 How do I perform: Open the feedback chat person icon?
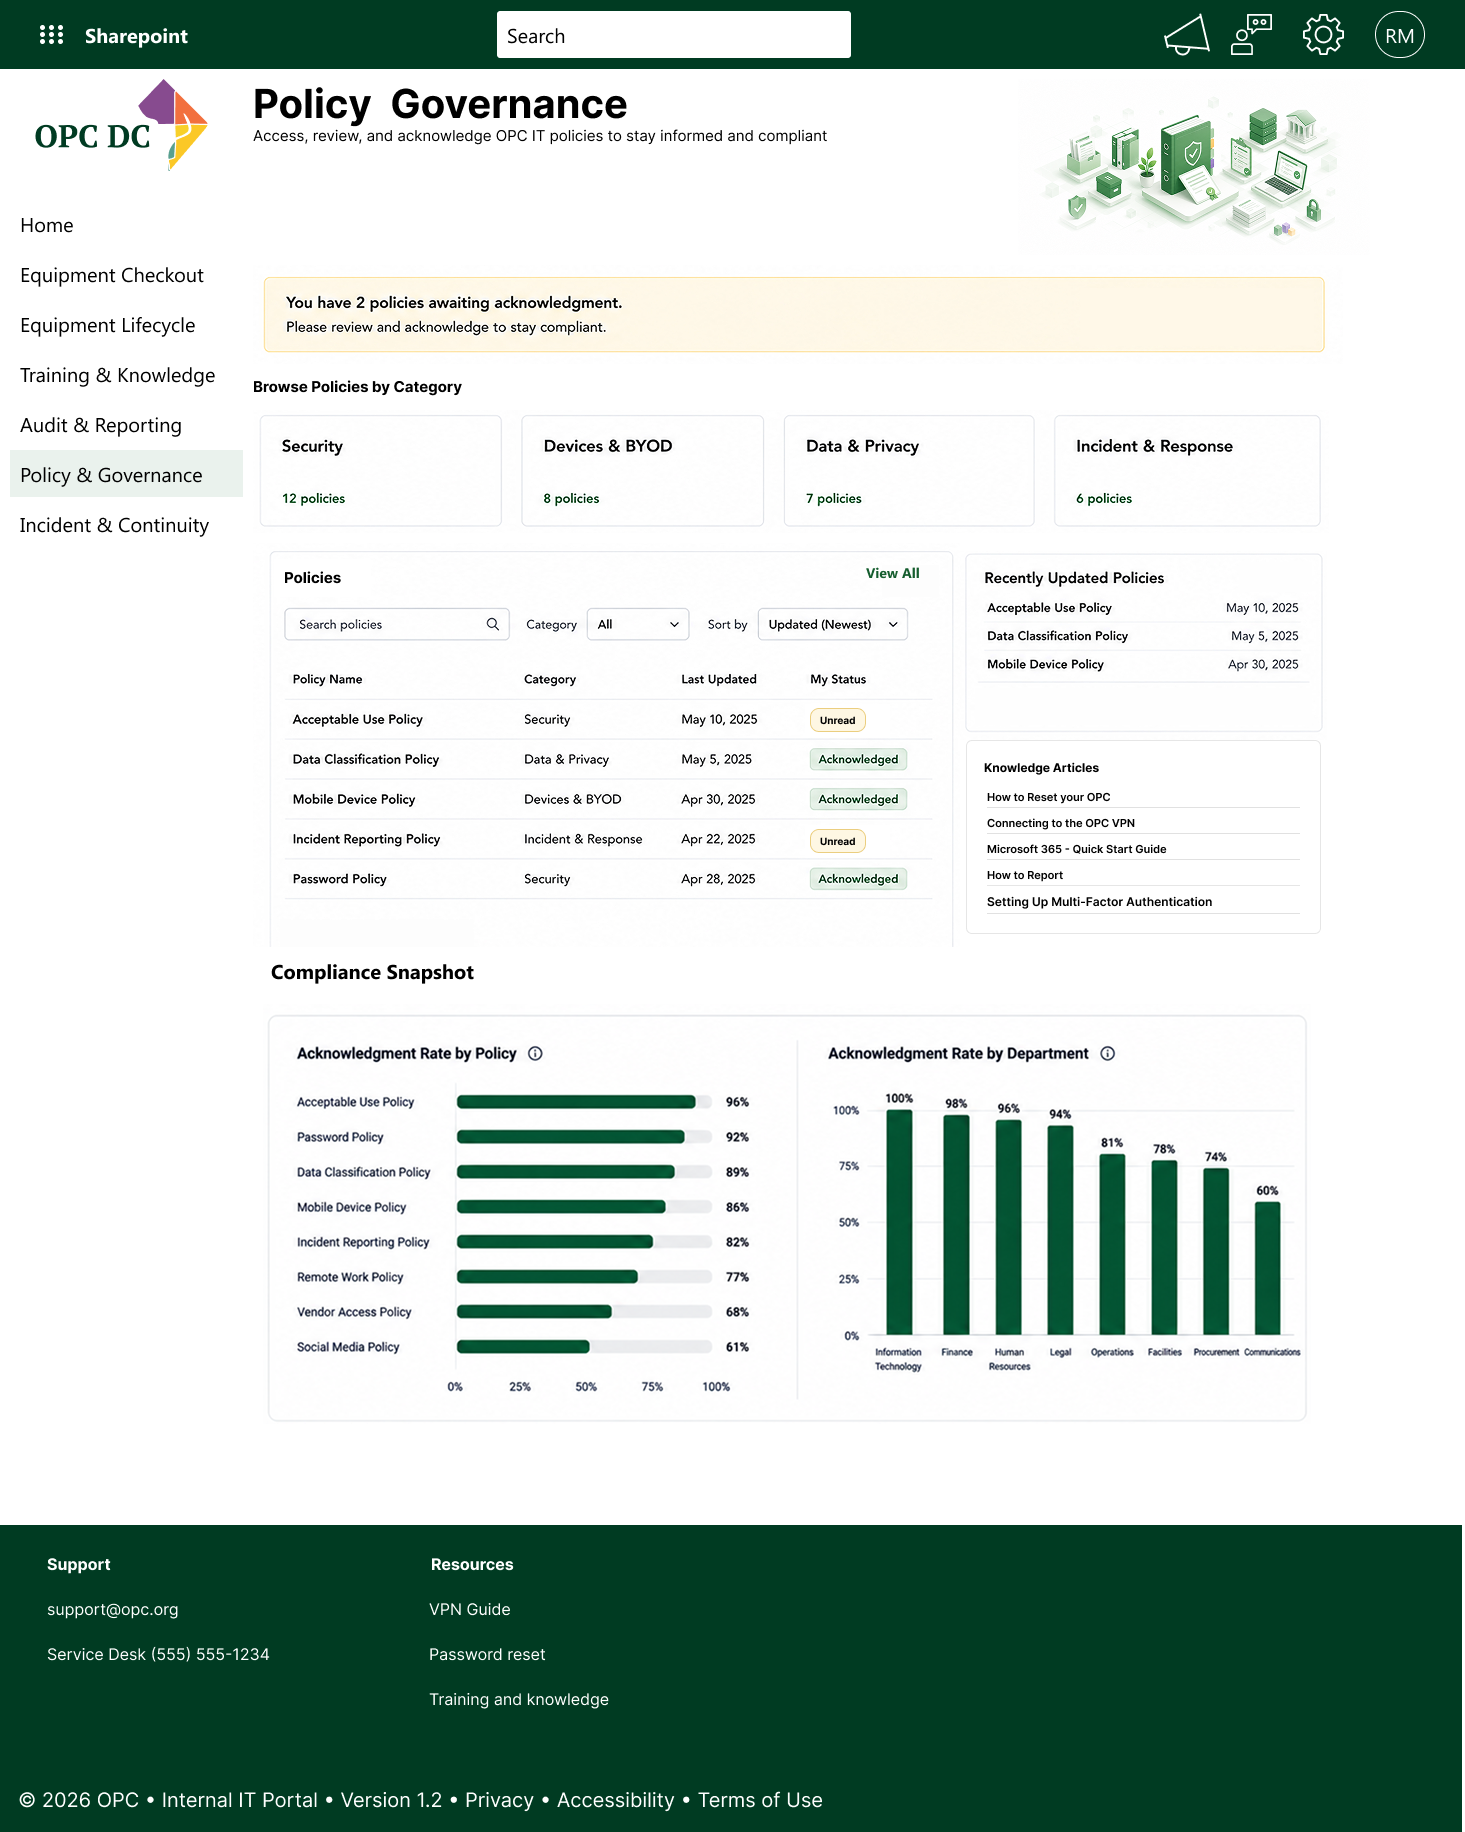coord(1251,35)
